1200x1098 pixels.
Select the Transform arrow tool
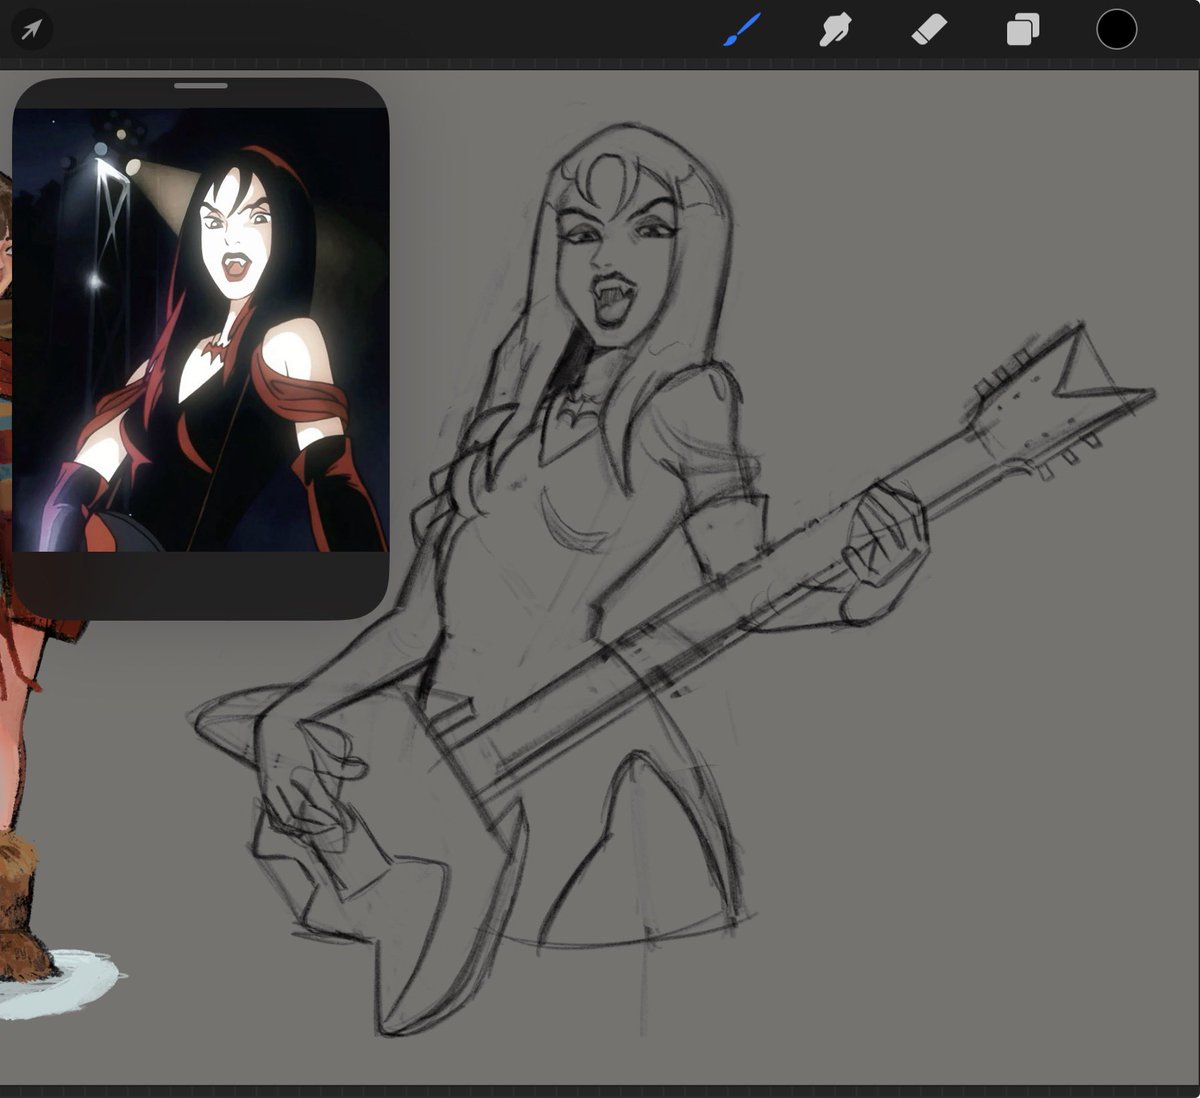click(x=31, y=30)
